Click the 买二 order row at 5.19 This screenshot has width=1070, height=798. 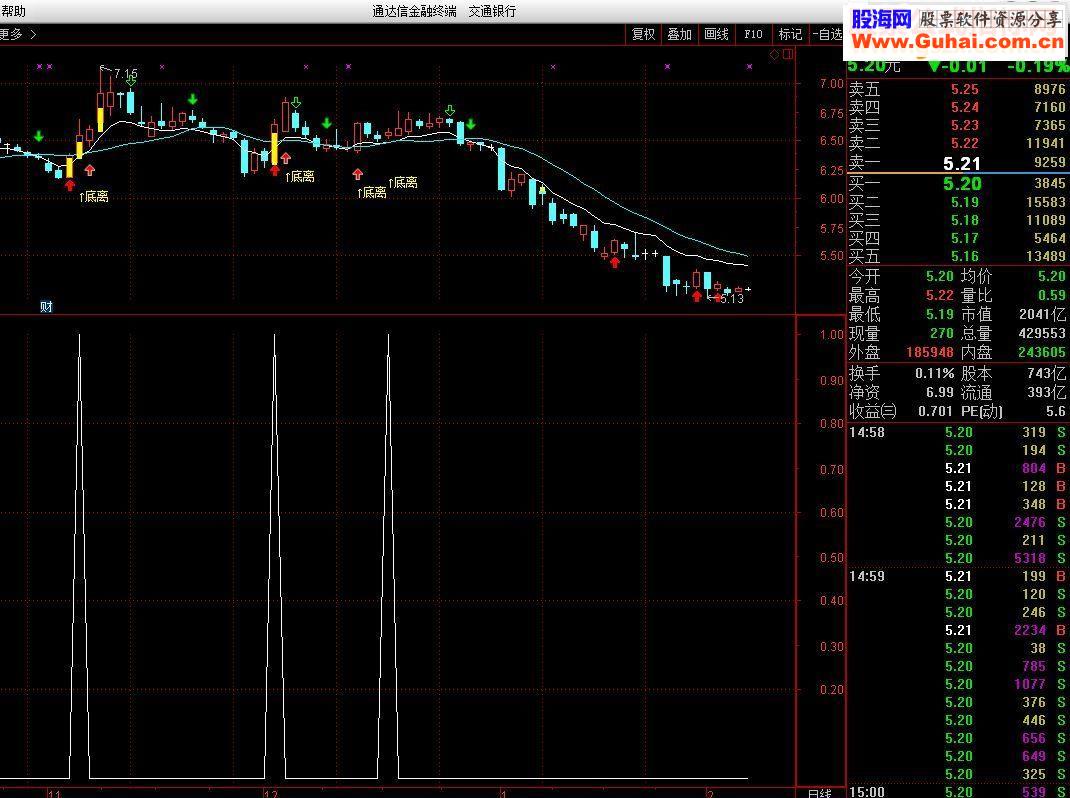(x=957, y=202)
